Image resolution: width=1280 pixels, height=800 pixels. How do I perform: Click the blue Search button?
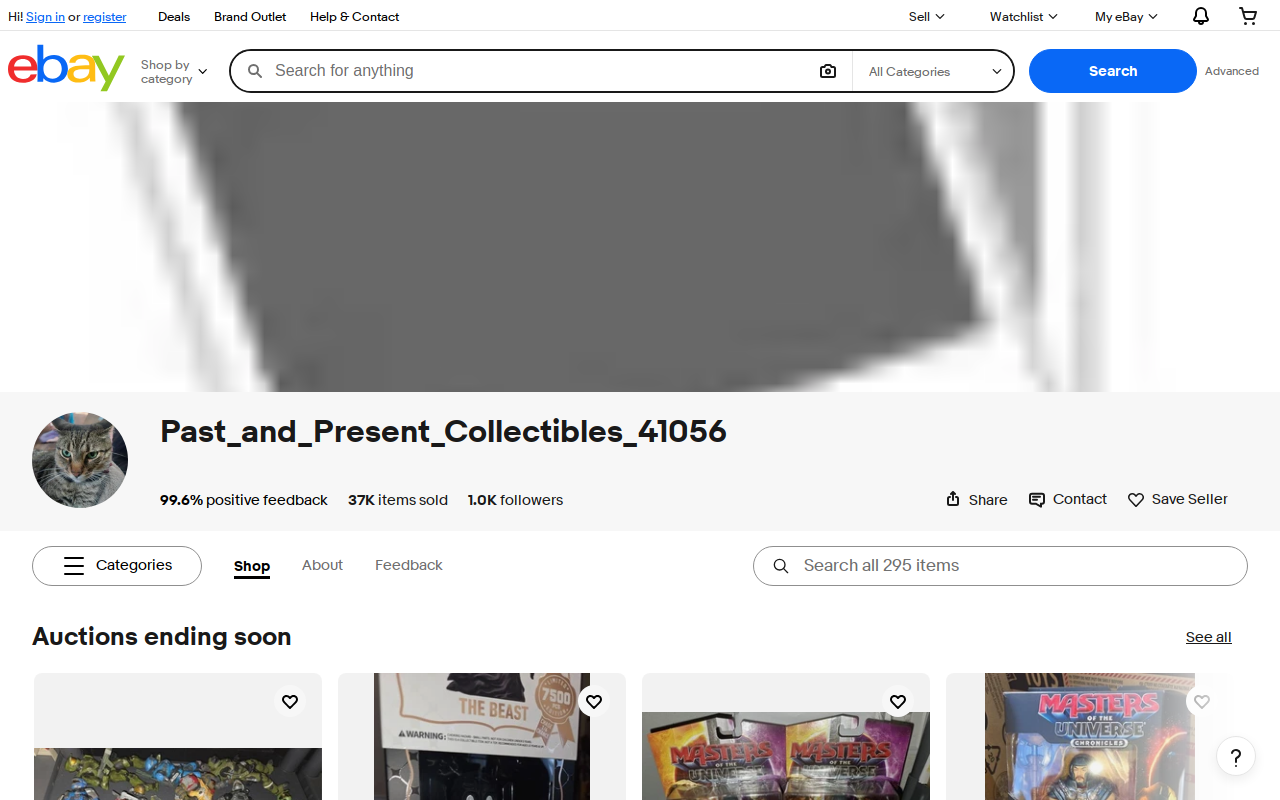[x=1113, y=71]
